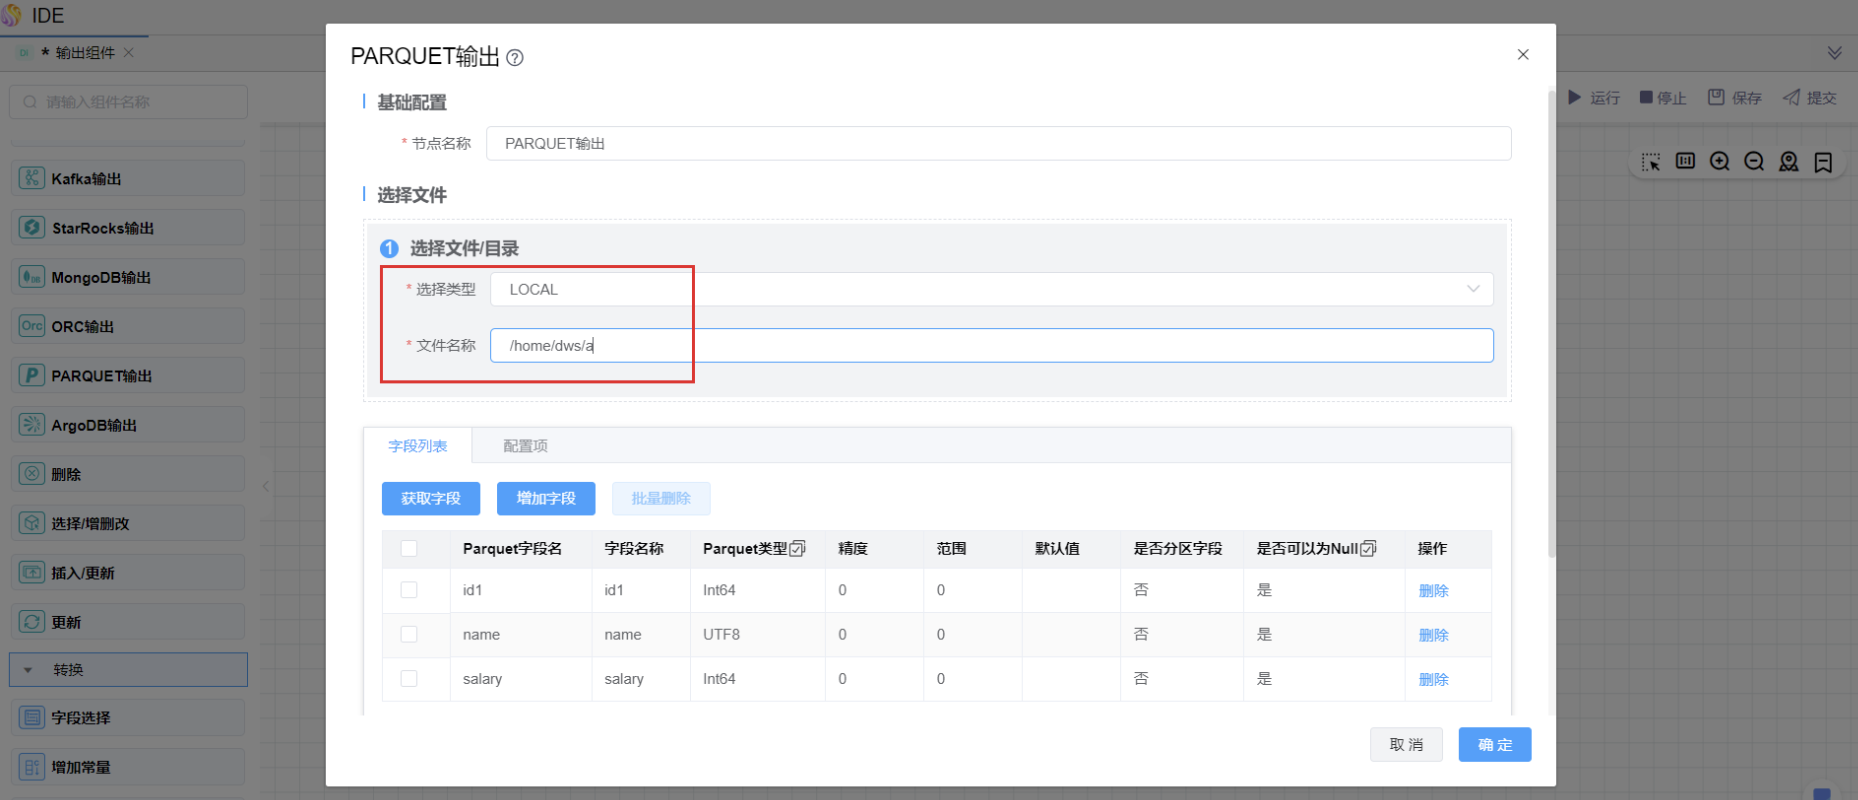
Task: Click the zoom in canvas icon
Action: 1719,162
